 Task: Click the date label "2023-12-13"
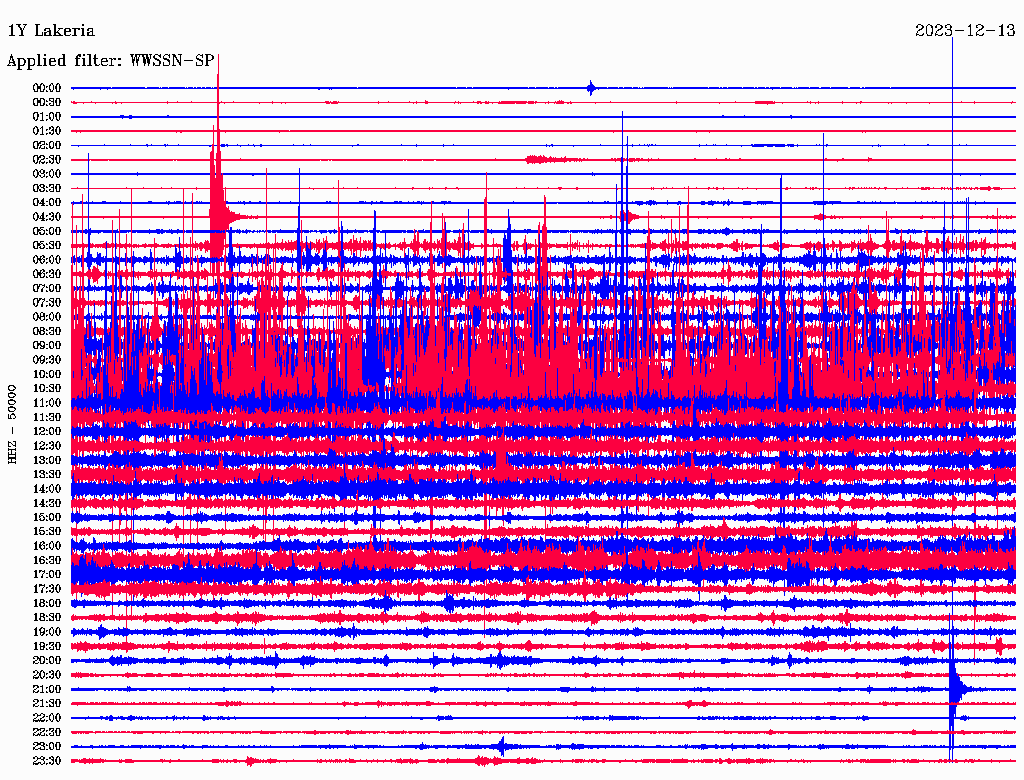pos(965,31)
